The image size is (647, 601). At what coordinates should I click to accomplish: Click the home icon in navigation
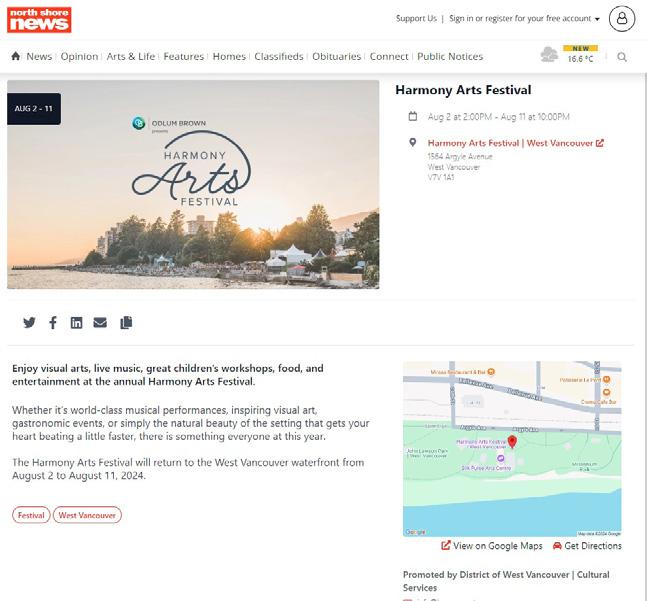pos(16,56)
